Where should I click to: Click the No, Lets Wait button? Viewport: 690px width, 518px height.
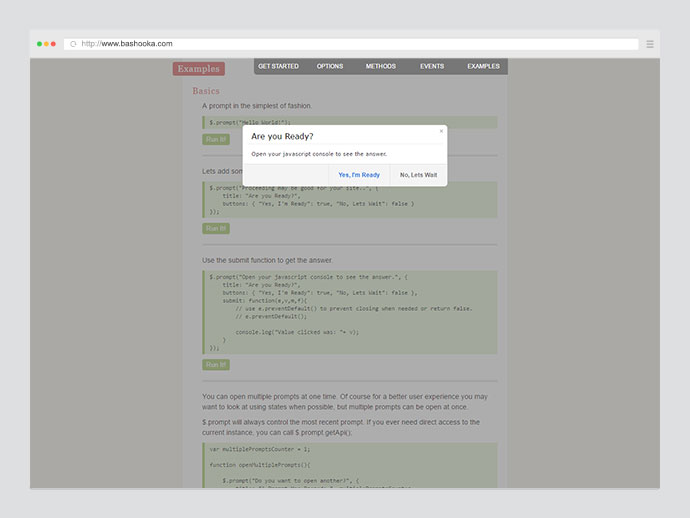point(418,175)
